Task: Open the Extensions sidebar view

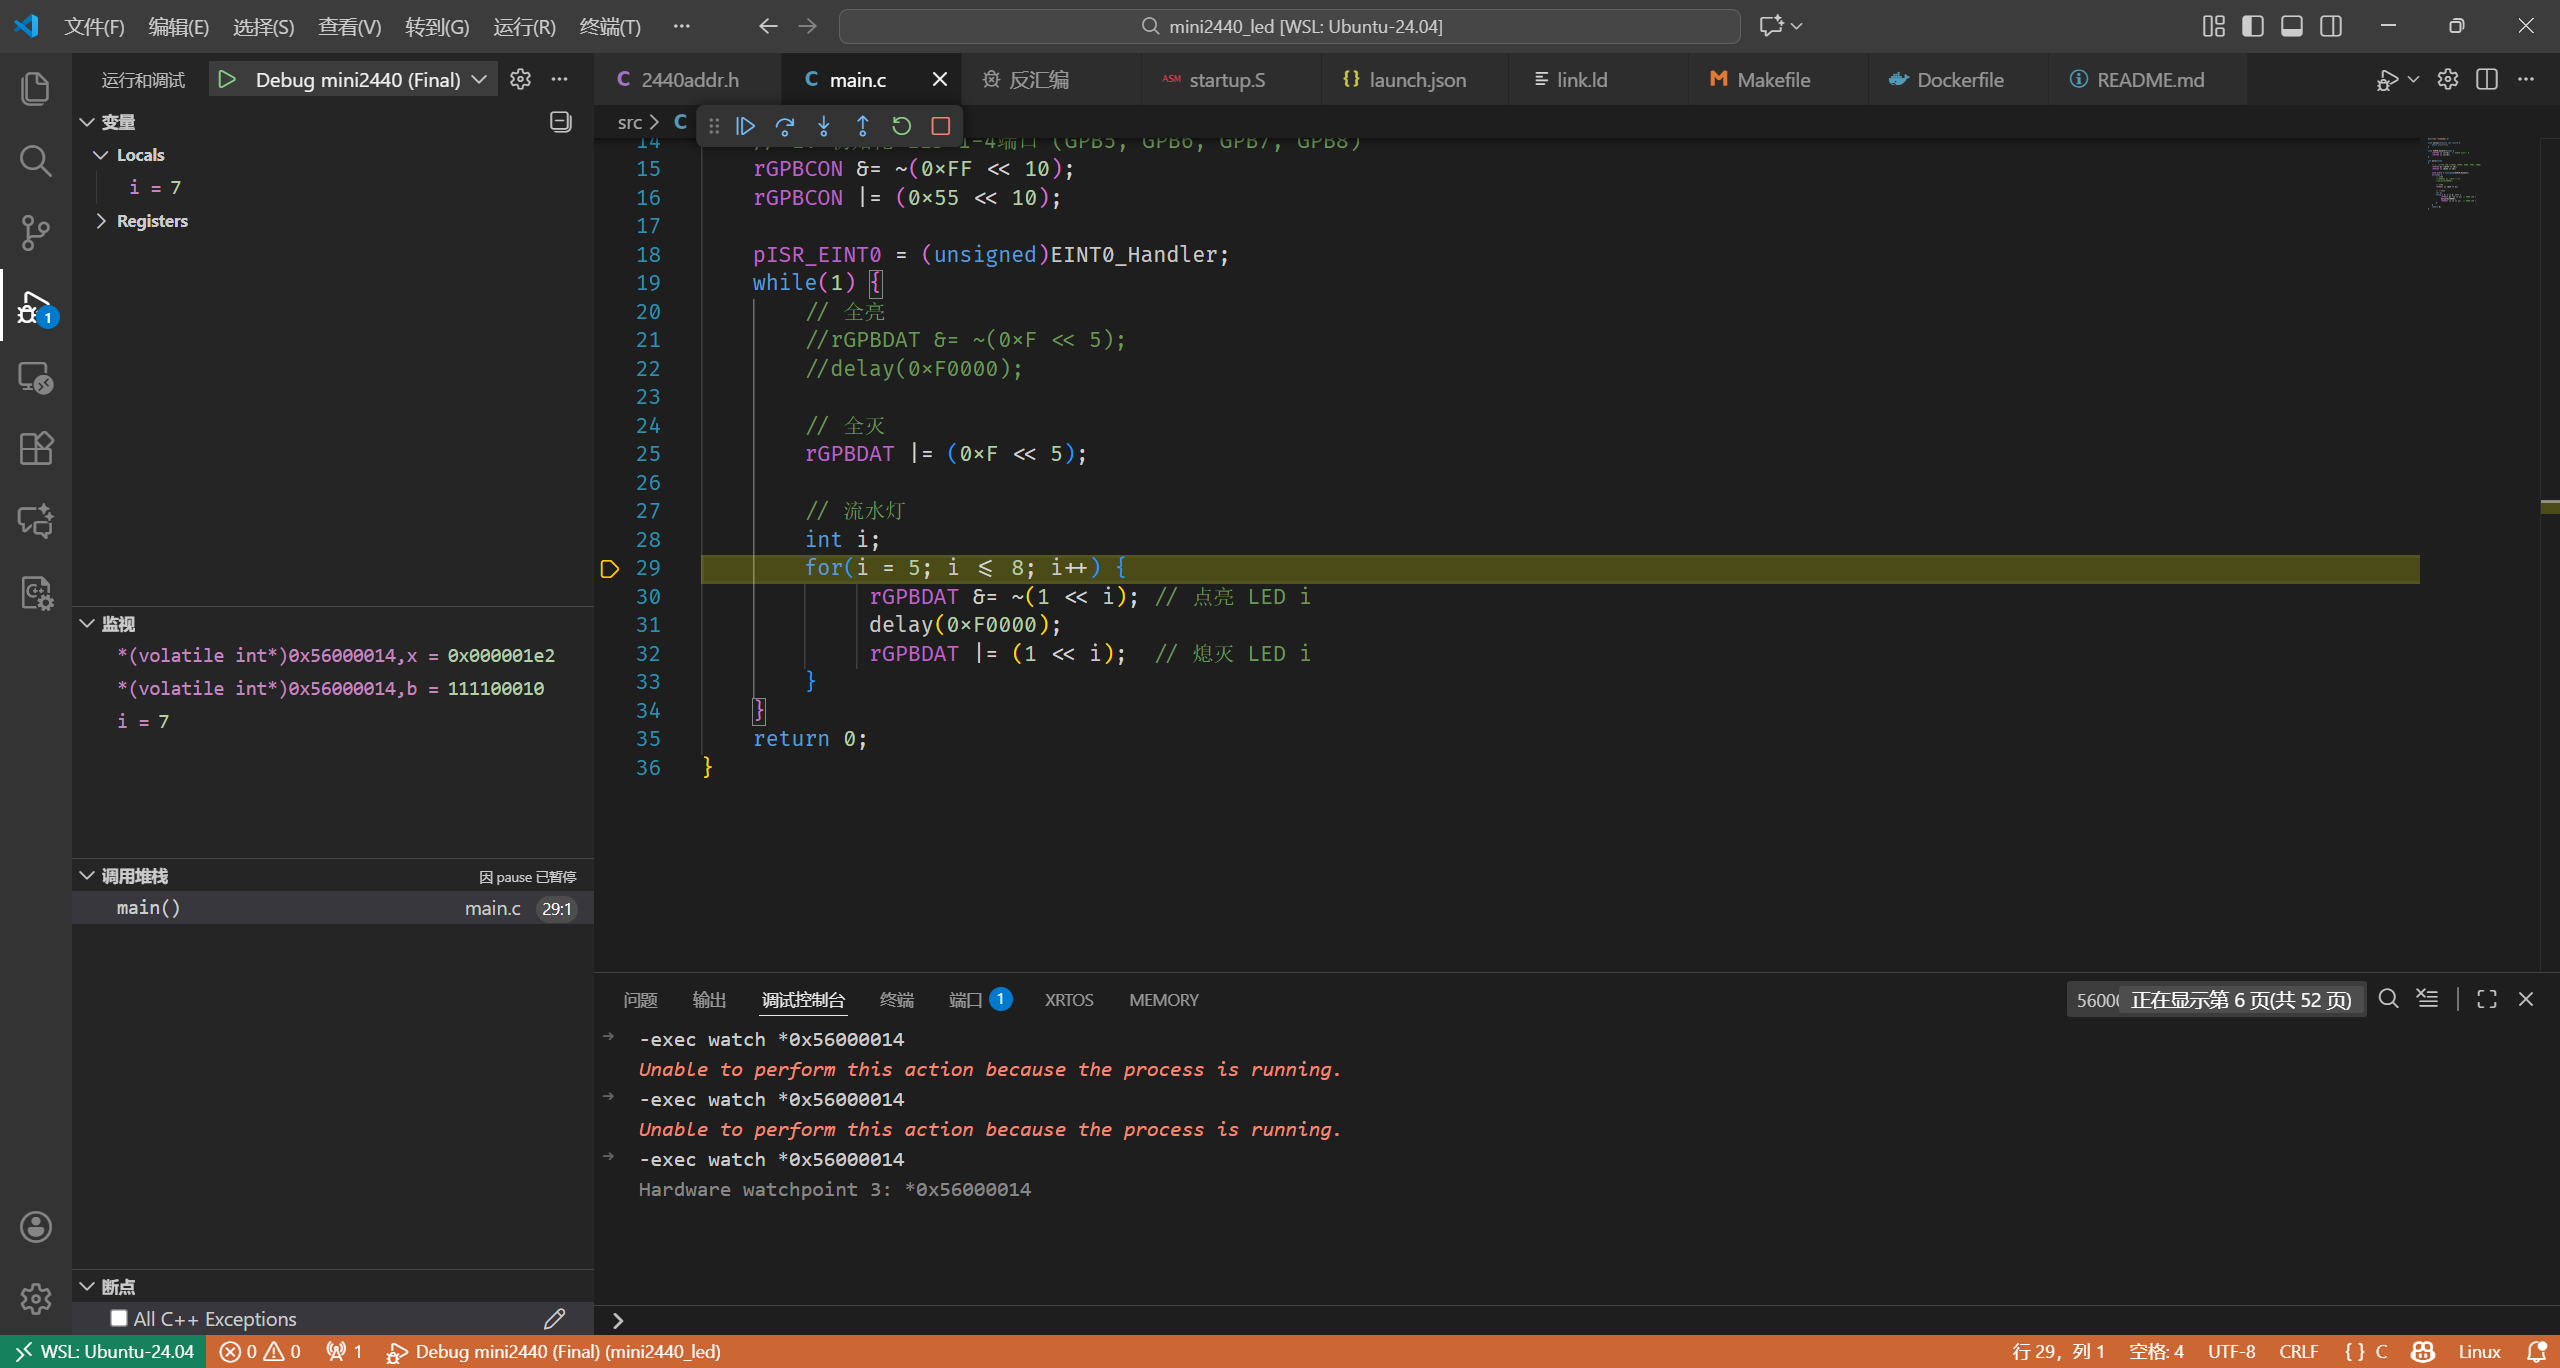Action: (x=35, y=448)
